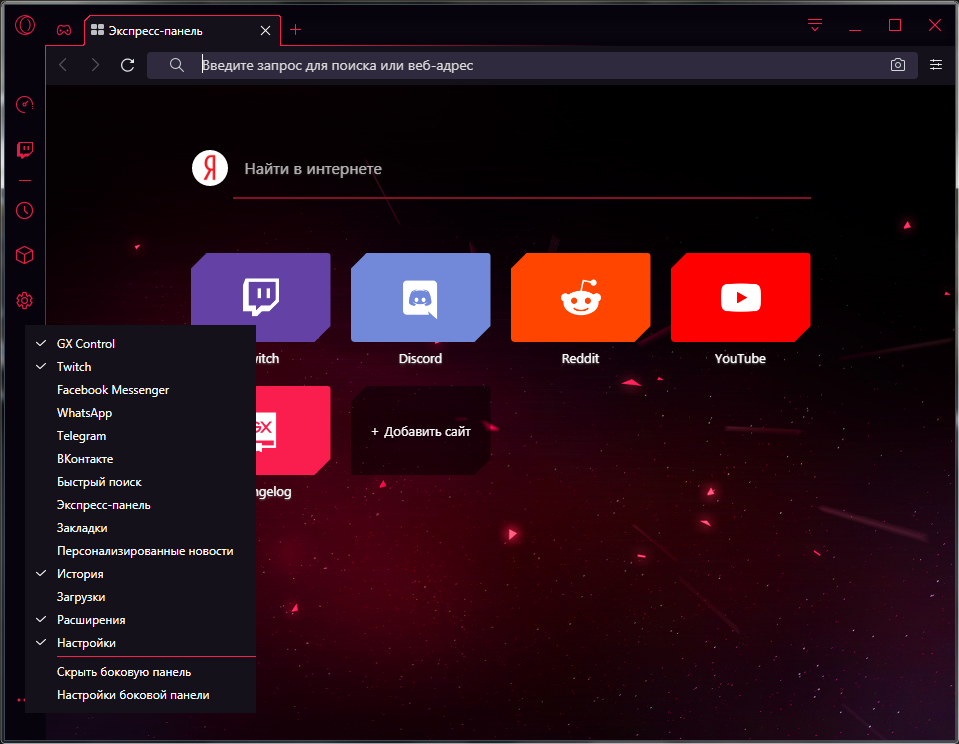Open the Opera main menu logo
The image size is (959, 744).
pyautogui.click(x=24, y=25)
